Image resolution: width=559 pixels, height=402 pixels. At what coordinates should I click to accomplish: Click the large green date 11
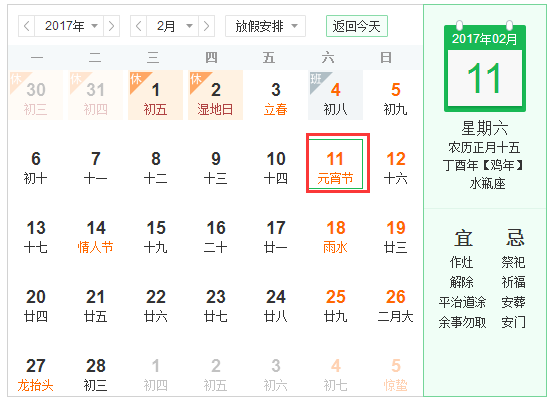484,78
